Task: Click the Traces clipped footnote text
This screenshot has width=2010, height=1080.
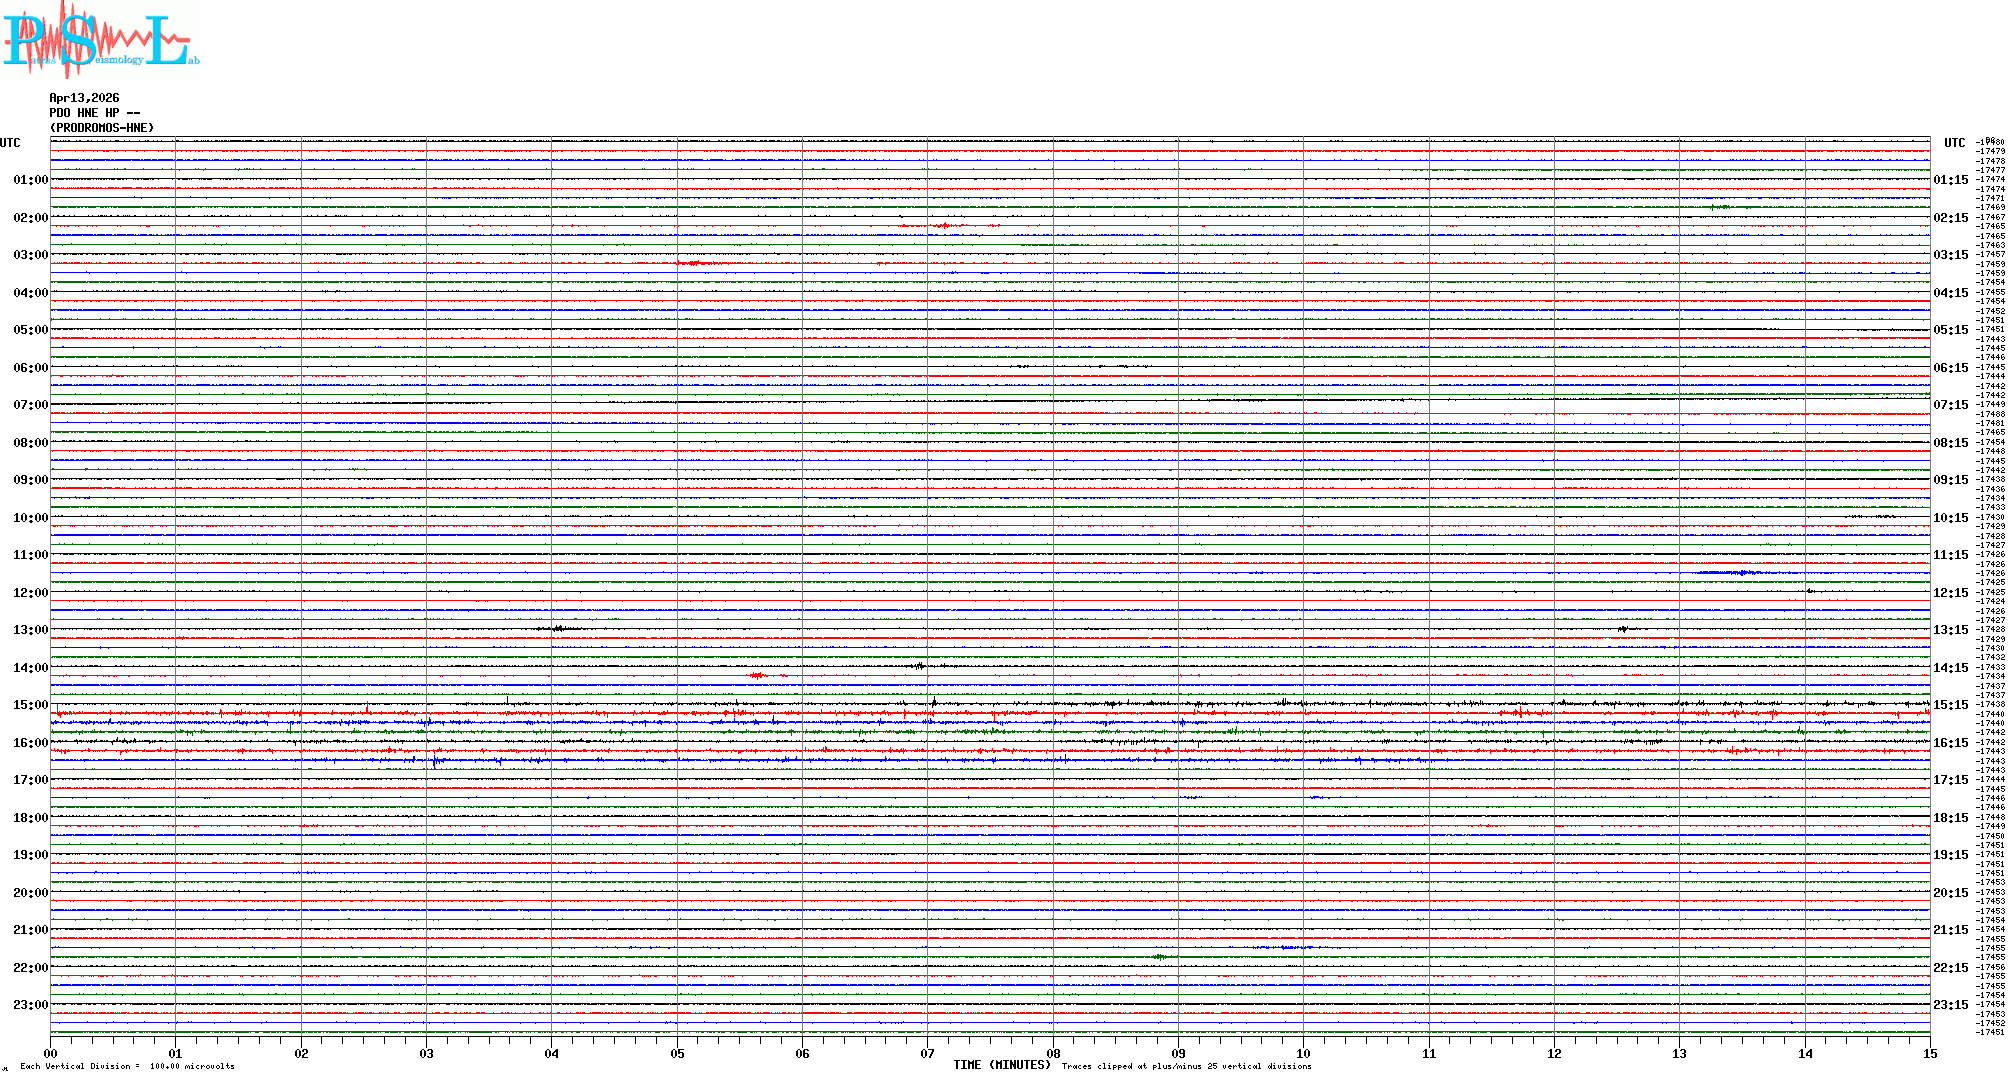Action: (x=1186, y=1066)
